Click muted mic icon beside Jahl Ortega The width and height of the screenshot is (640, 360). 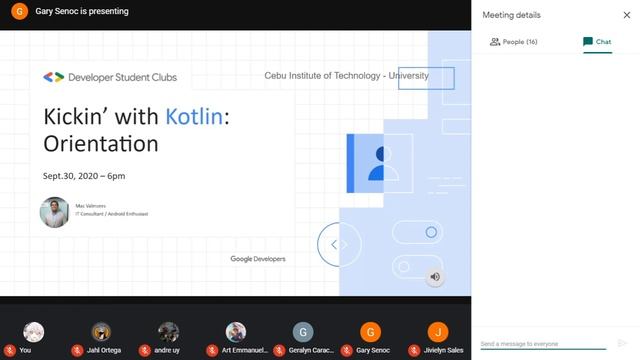pyautogui.click(x=77, y=350)
